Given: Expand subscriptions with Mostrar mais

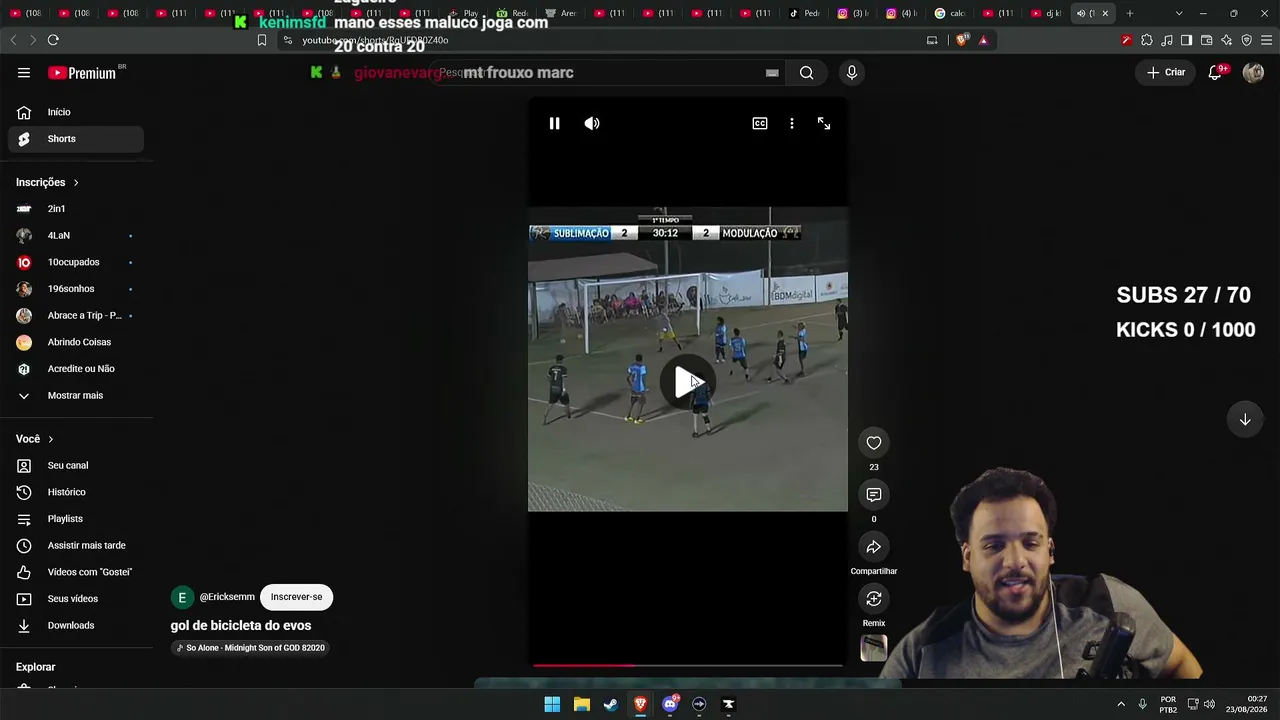Looking at the screenshot, I should (x=76, y=395).
